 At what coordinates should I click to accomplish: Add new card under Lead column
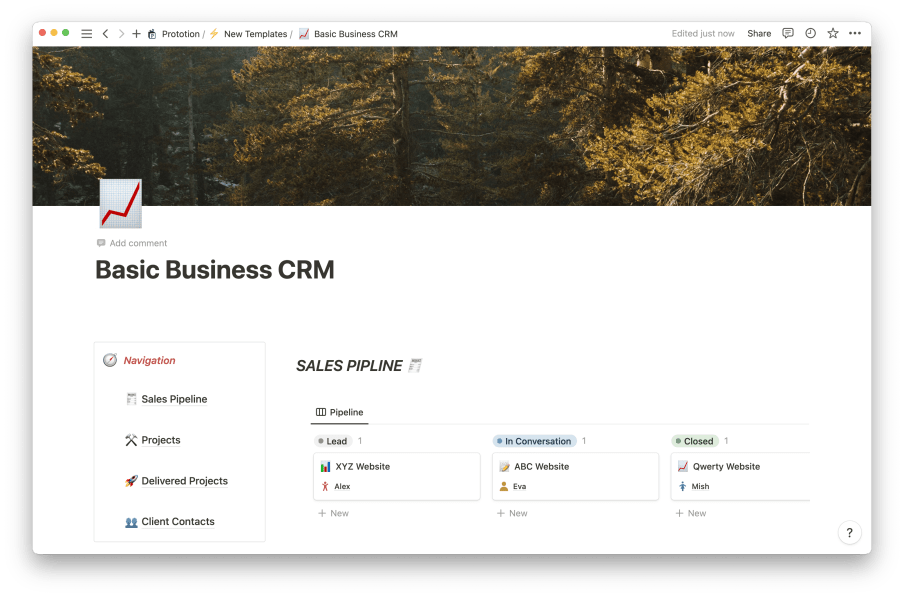(x=334, y=513)
